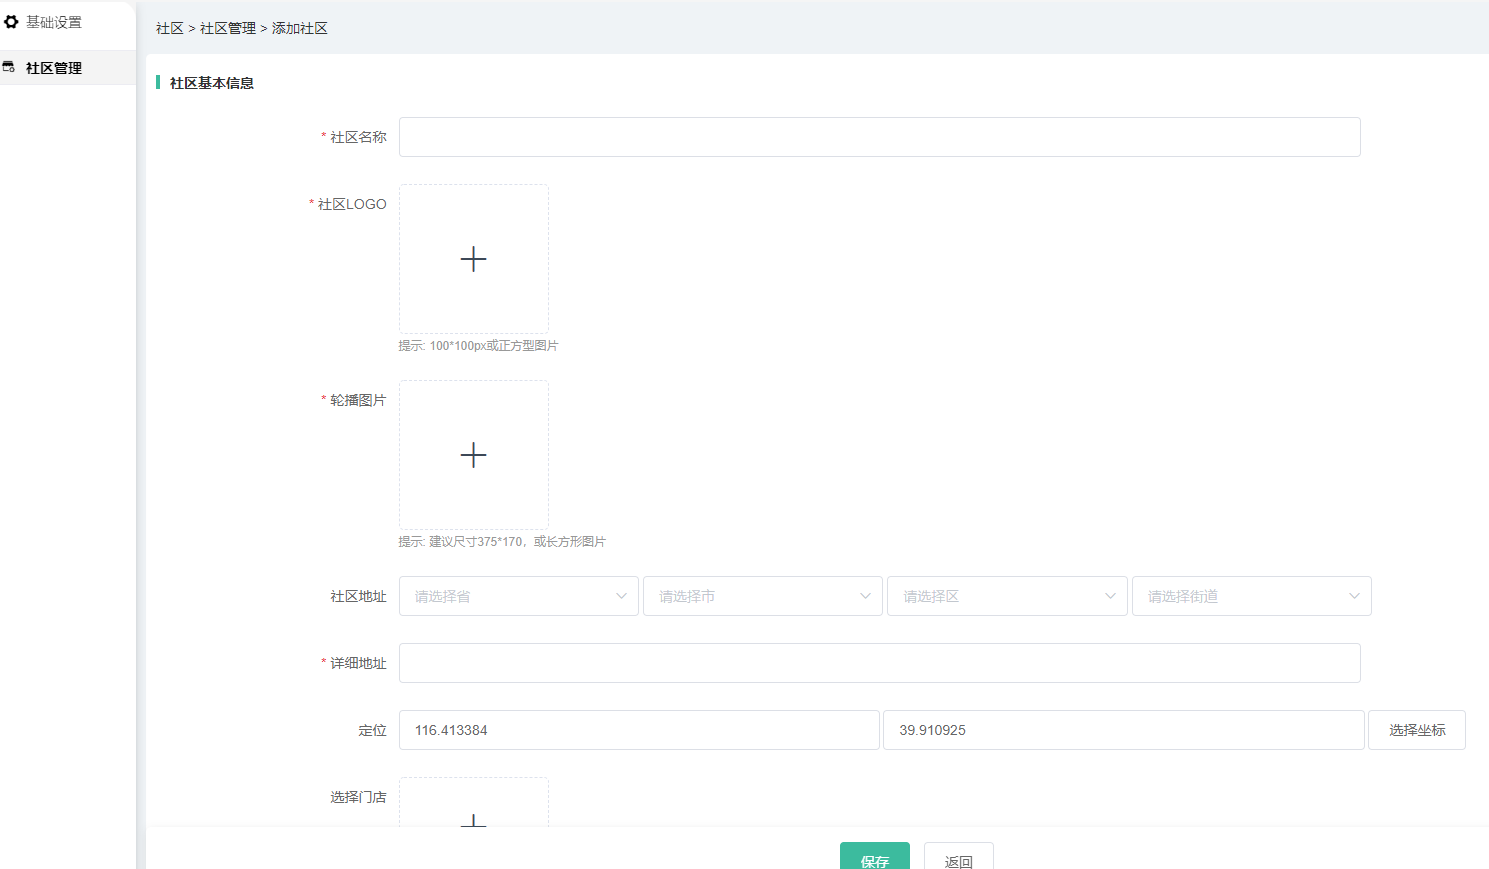This screenshot has width=1489, height=869.
Task: Open 基础设置 in the sidebar
Action: click(x=54, y=22)
